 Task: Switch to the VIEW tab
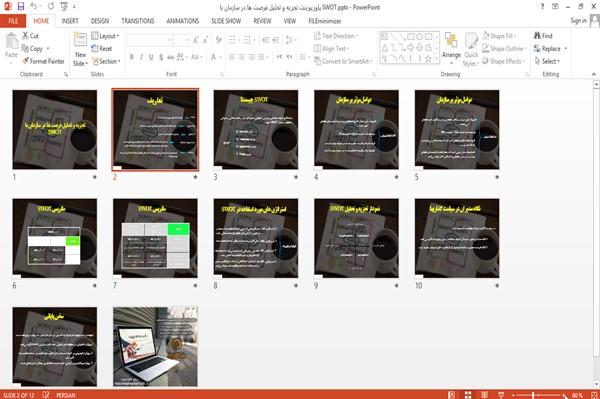(x=290, y=21)
